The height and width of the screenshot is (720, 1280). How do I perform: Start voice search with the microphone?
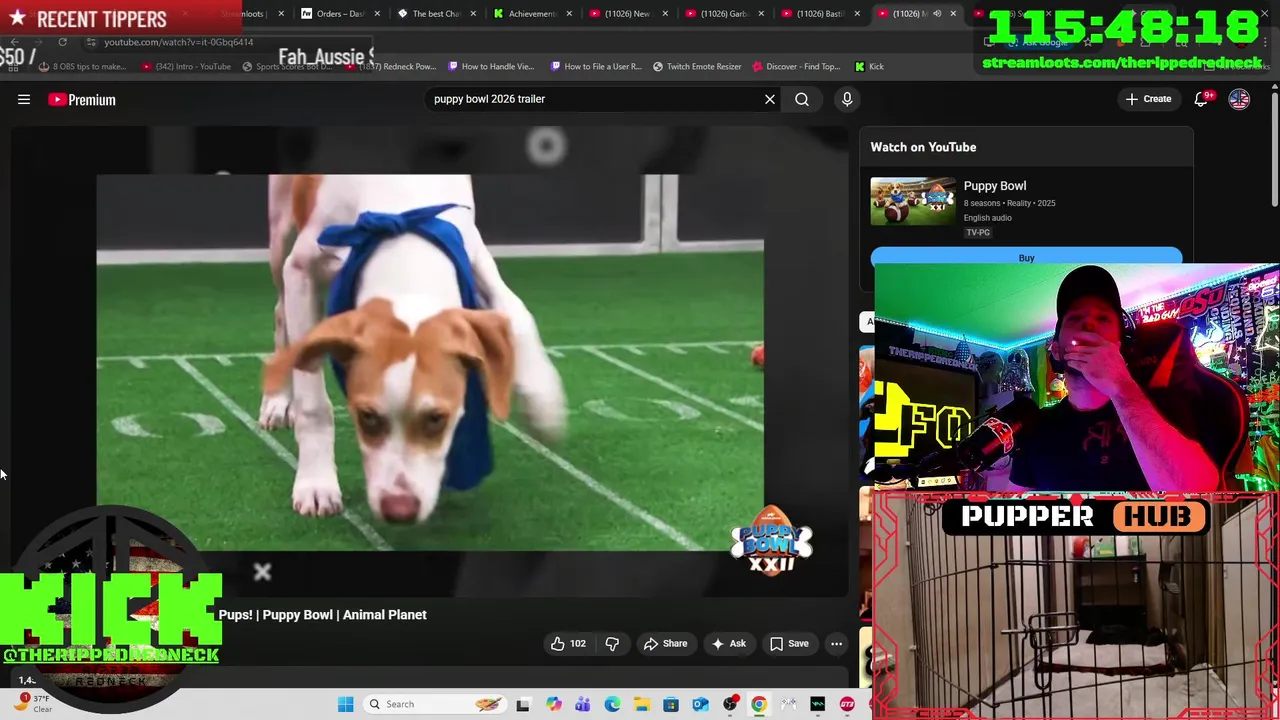847,99
